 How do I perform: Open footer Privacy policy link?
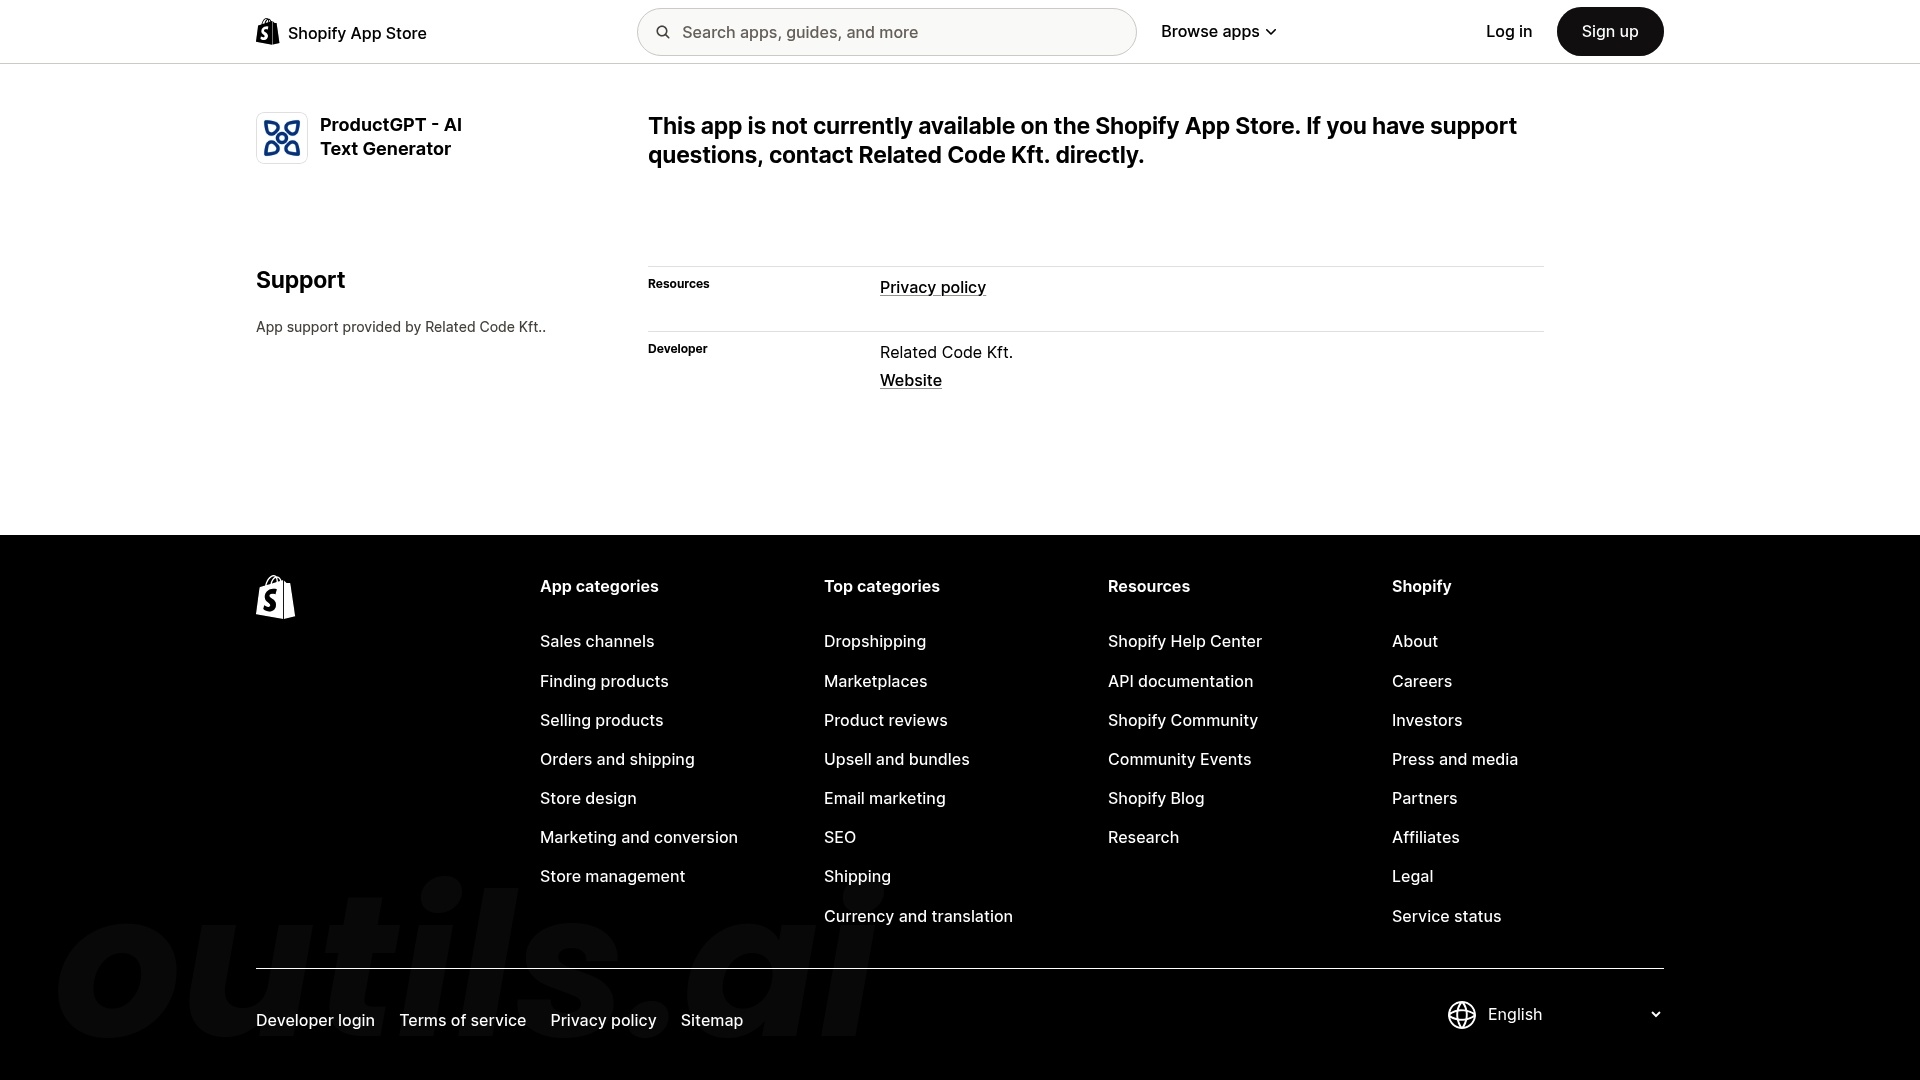click(x=603, y=1021)
